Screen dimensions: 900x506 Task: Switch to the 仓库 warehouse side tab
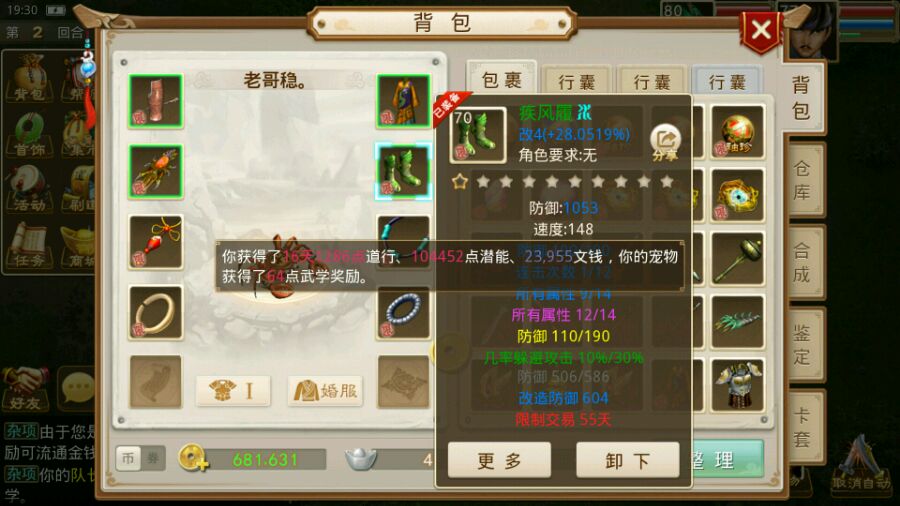[803, 180]
